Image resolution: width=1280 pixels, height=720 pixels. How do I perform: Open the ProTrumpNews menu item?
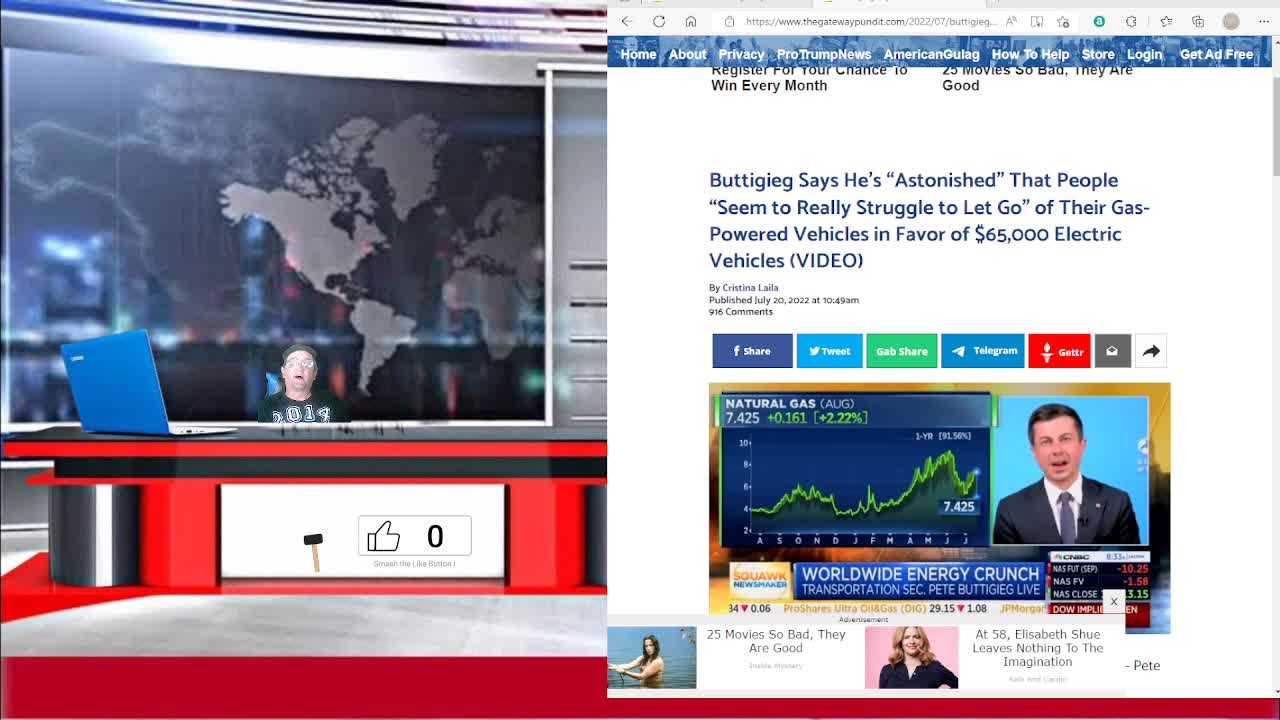pos(824,54)
